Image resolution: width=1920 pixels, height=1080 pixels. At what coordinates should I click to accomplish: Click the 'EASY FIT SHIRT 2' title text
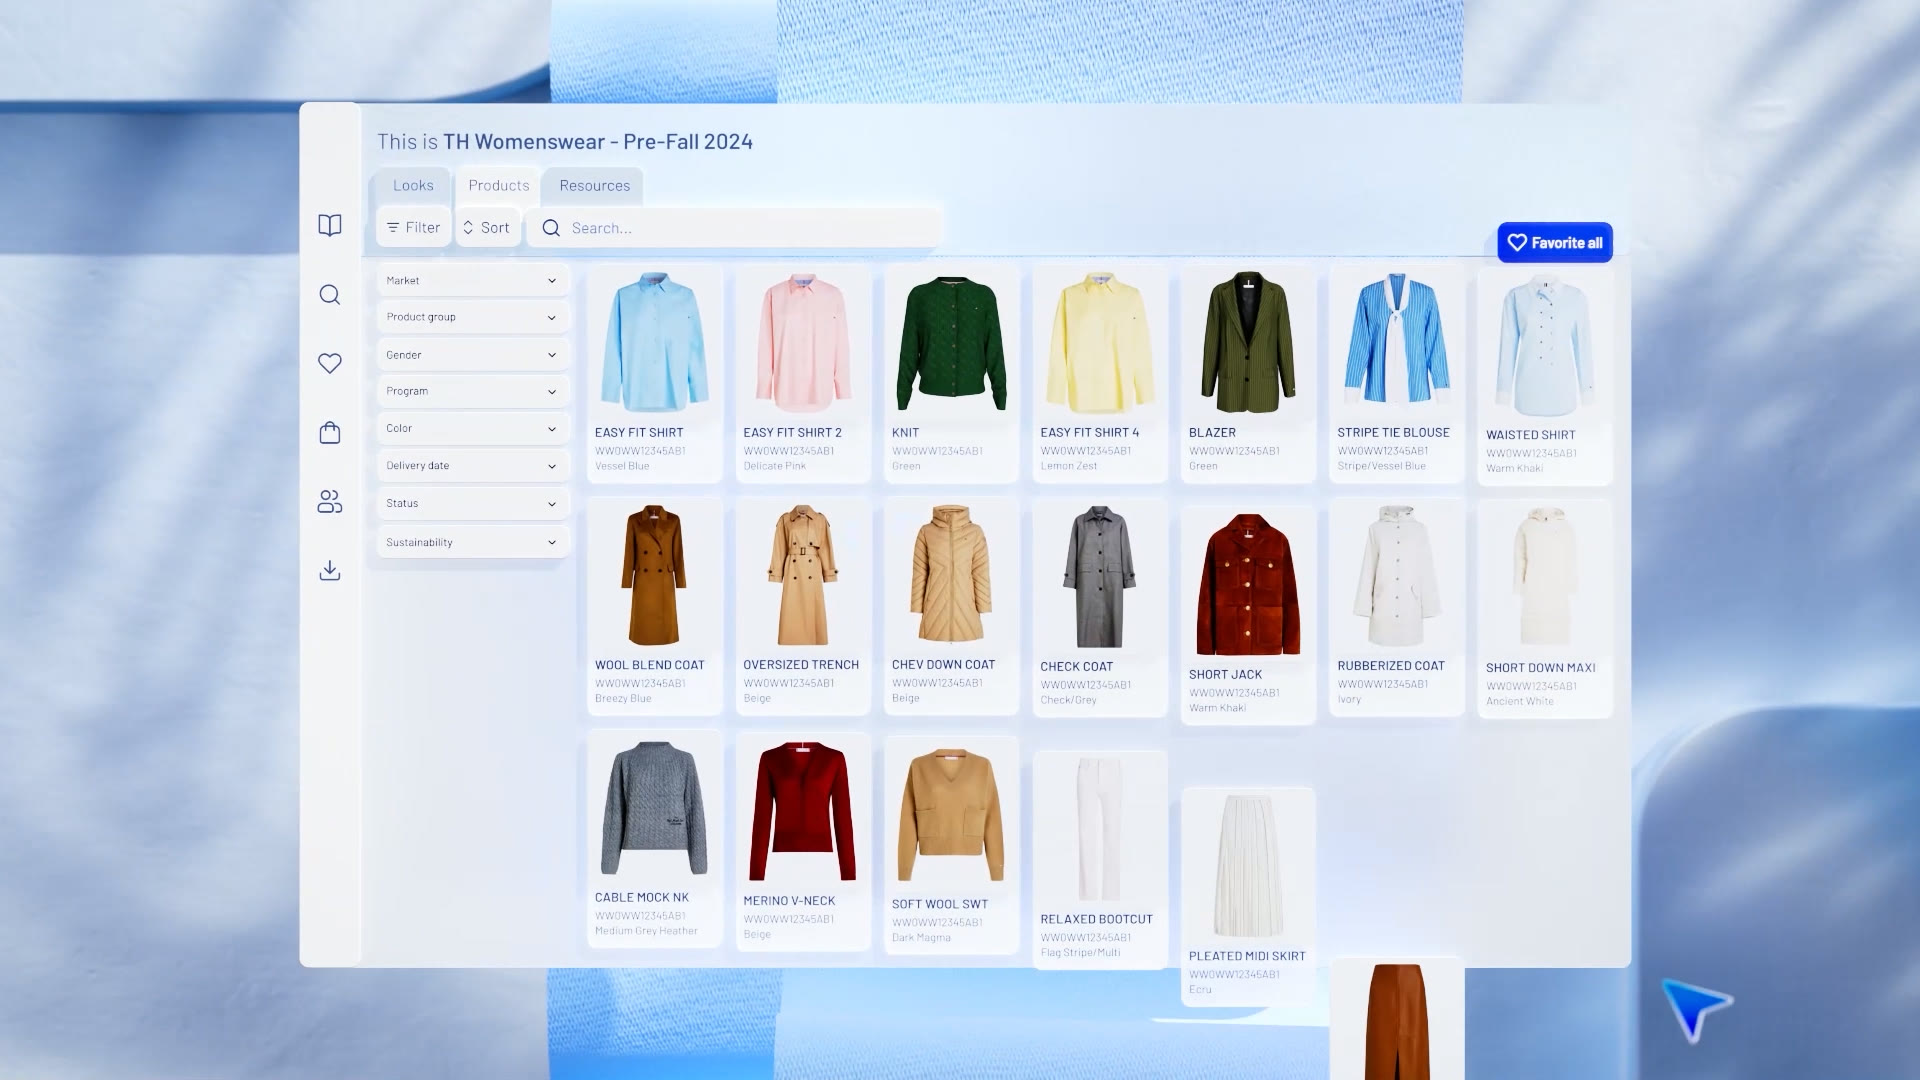792,433
